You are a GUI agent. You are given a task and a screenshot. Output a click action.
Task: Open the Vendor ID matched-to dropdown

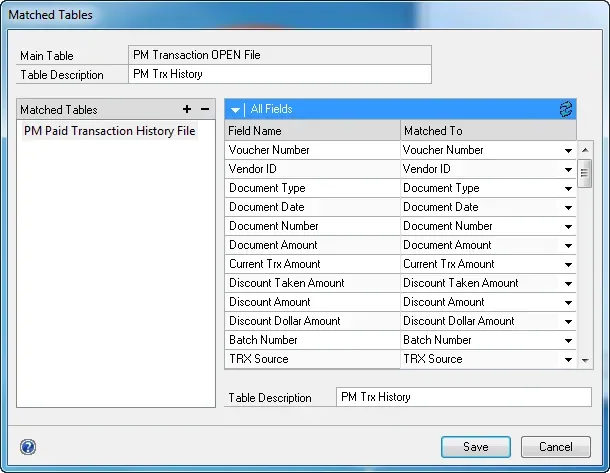click(x=568, y=170)
